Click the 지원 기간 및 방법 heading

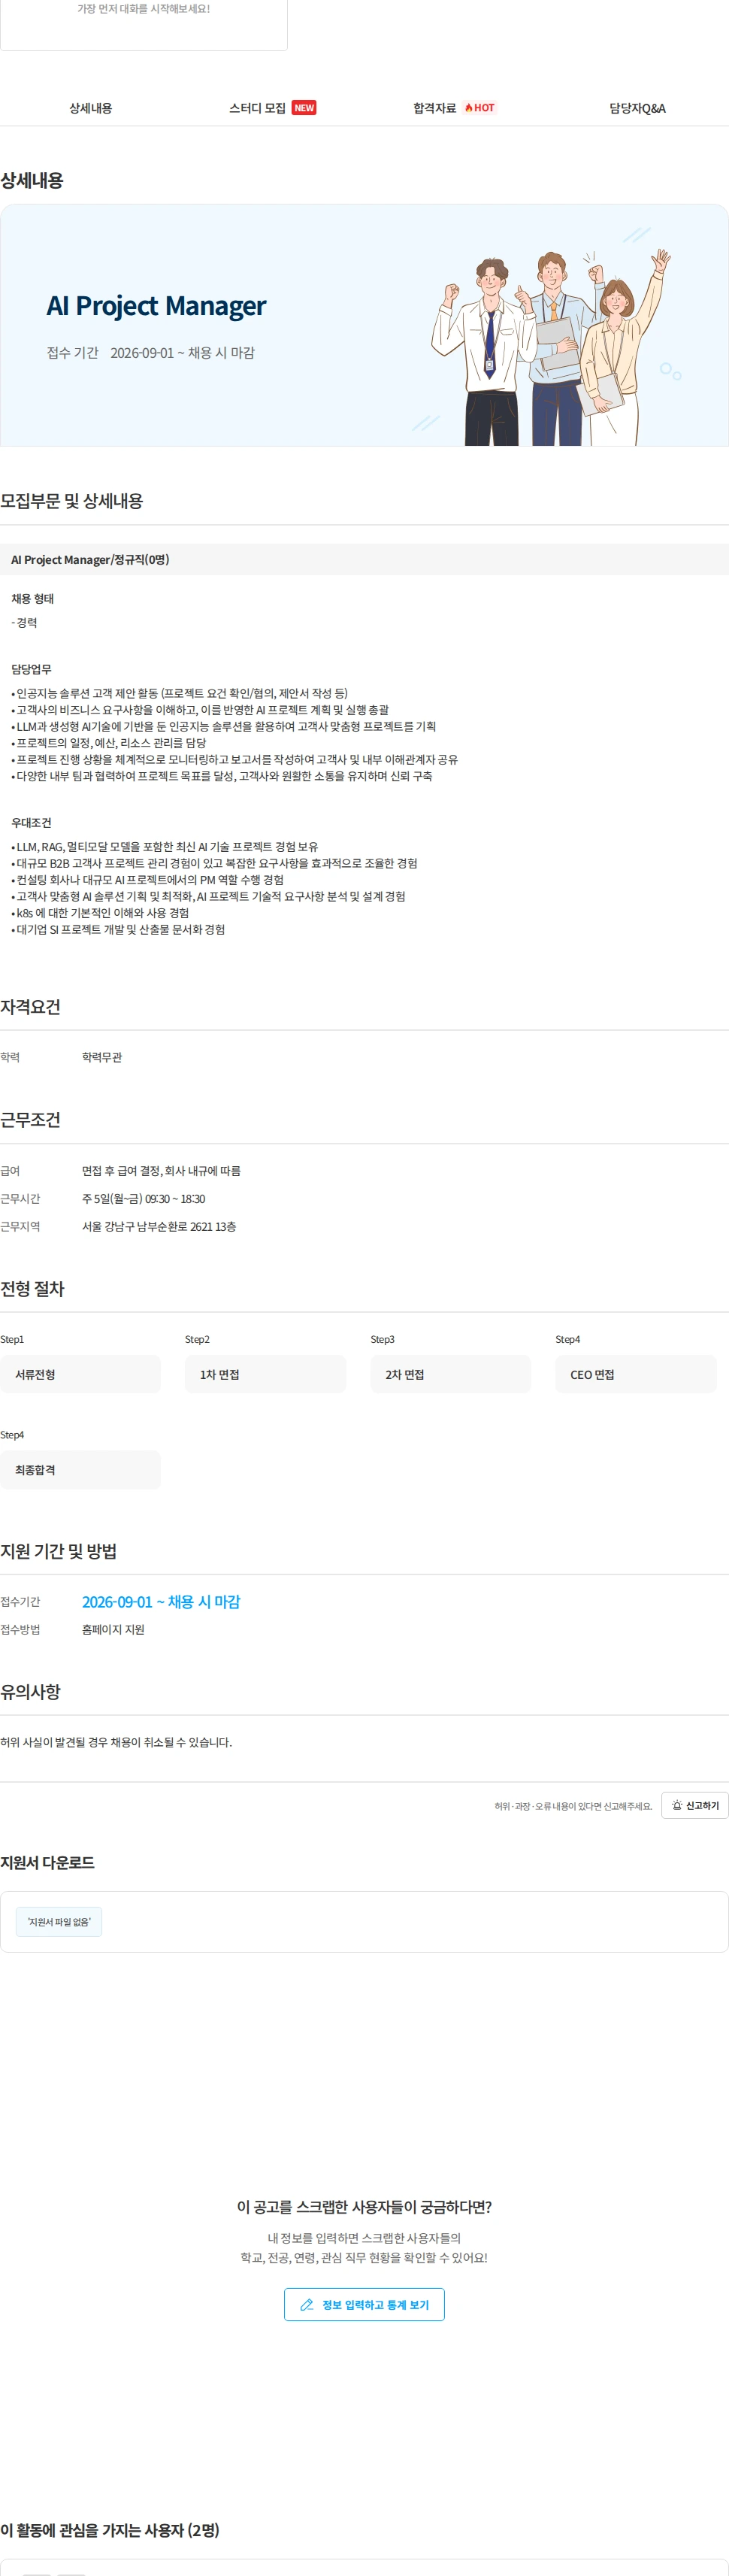58,1551
